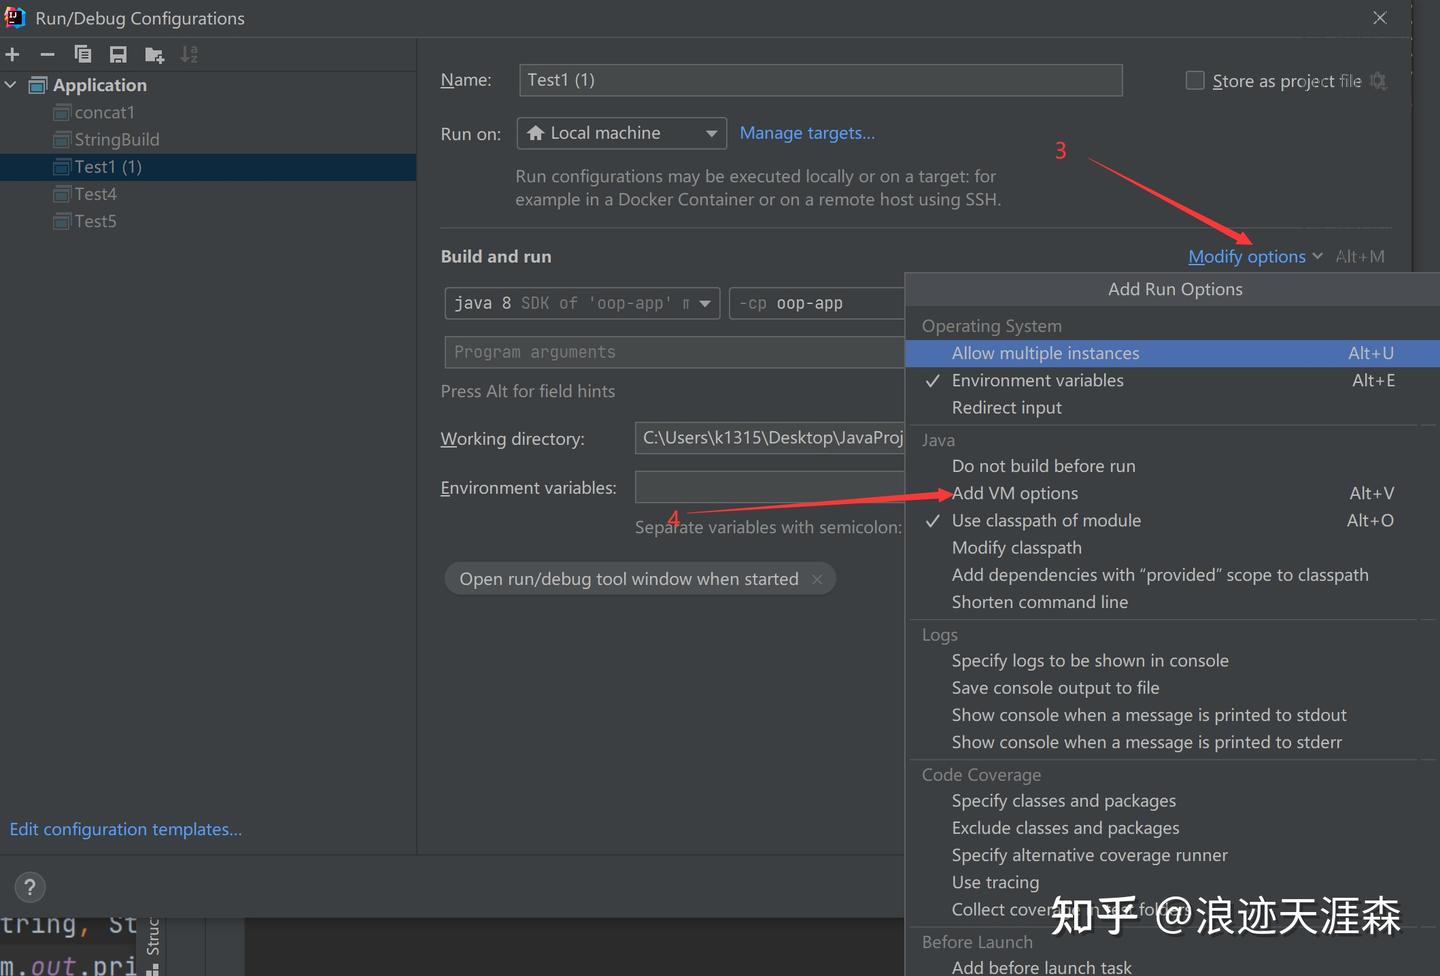The width and height of the screenshot is (1440, 976).
Task: Remove the Open run/debug tool window tag
Action: tap(817, 578)
